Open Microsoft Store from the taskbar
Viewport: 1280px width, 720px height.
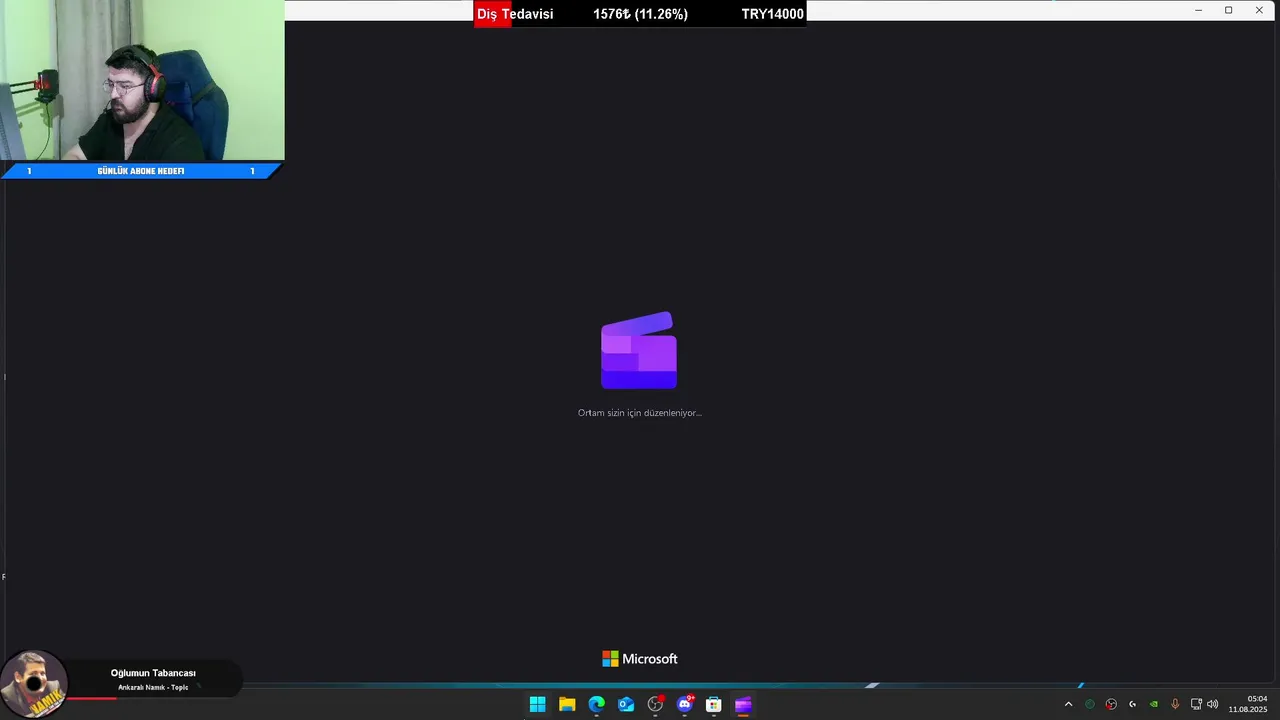[x=714, y=704]
